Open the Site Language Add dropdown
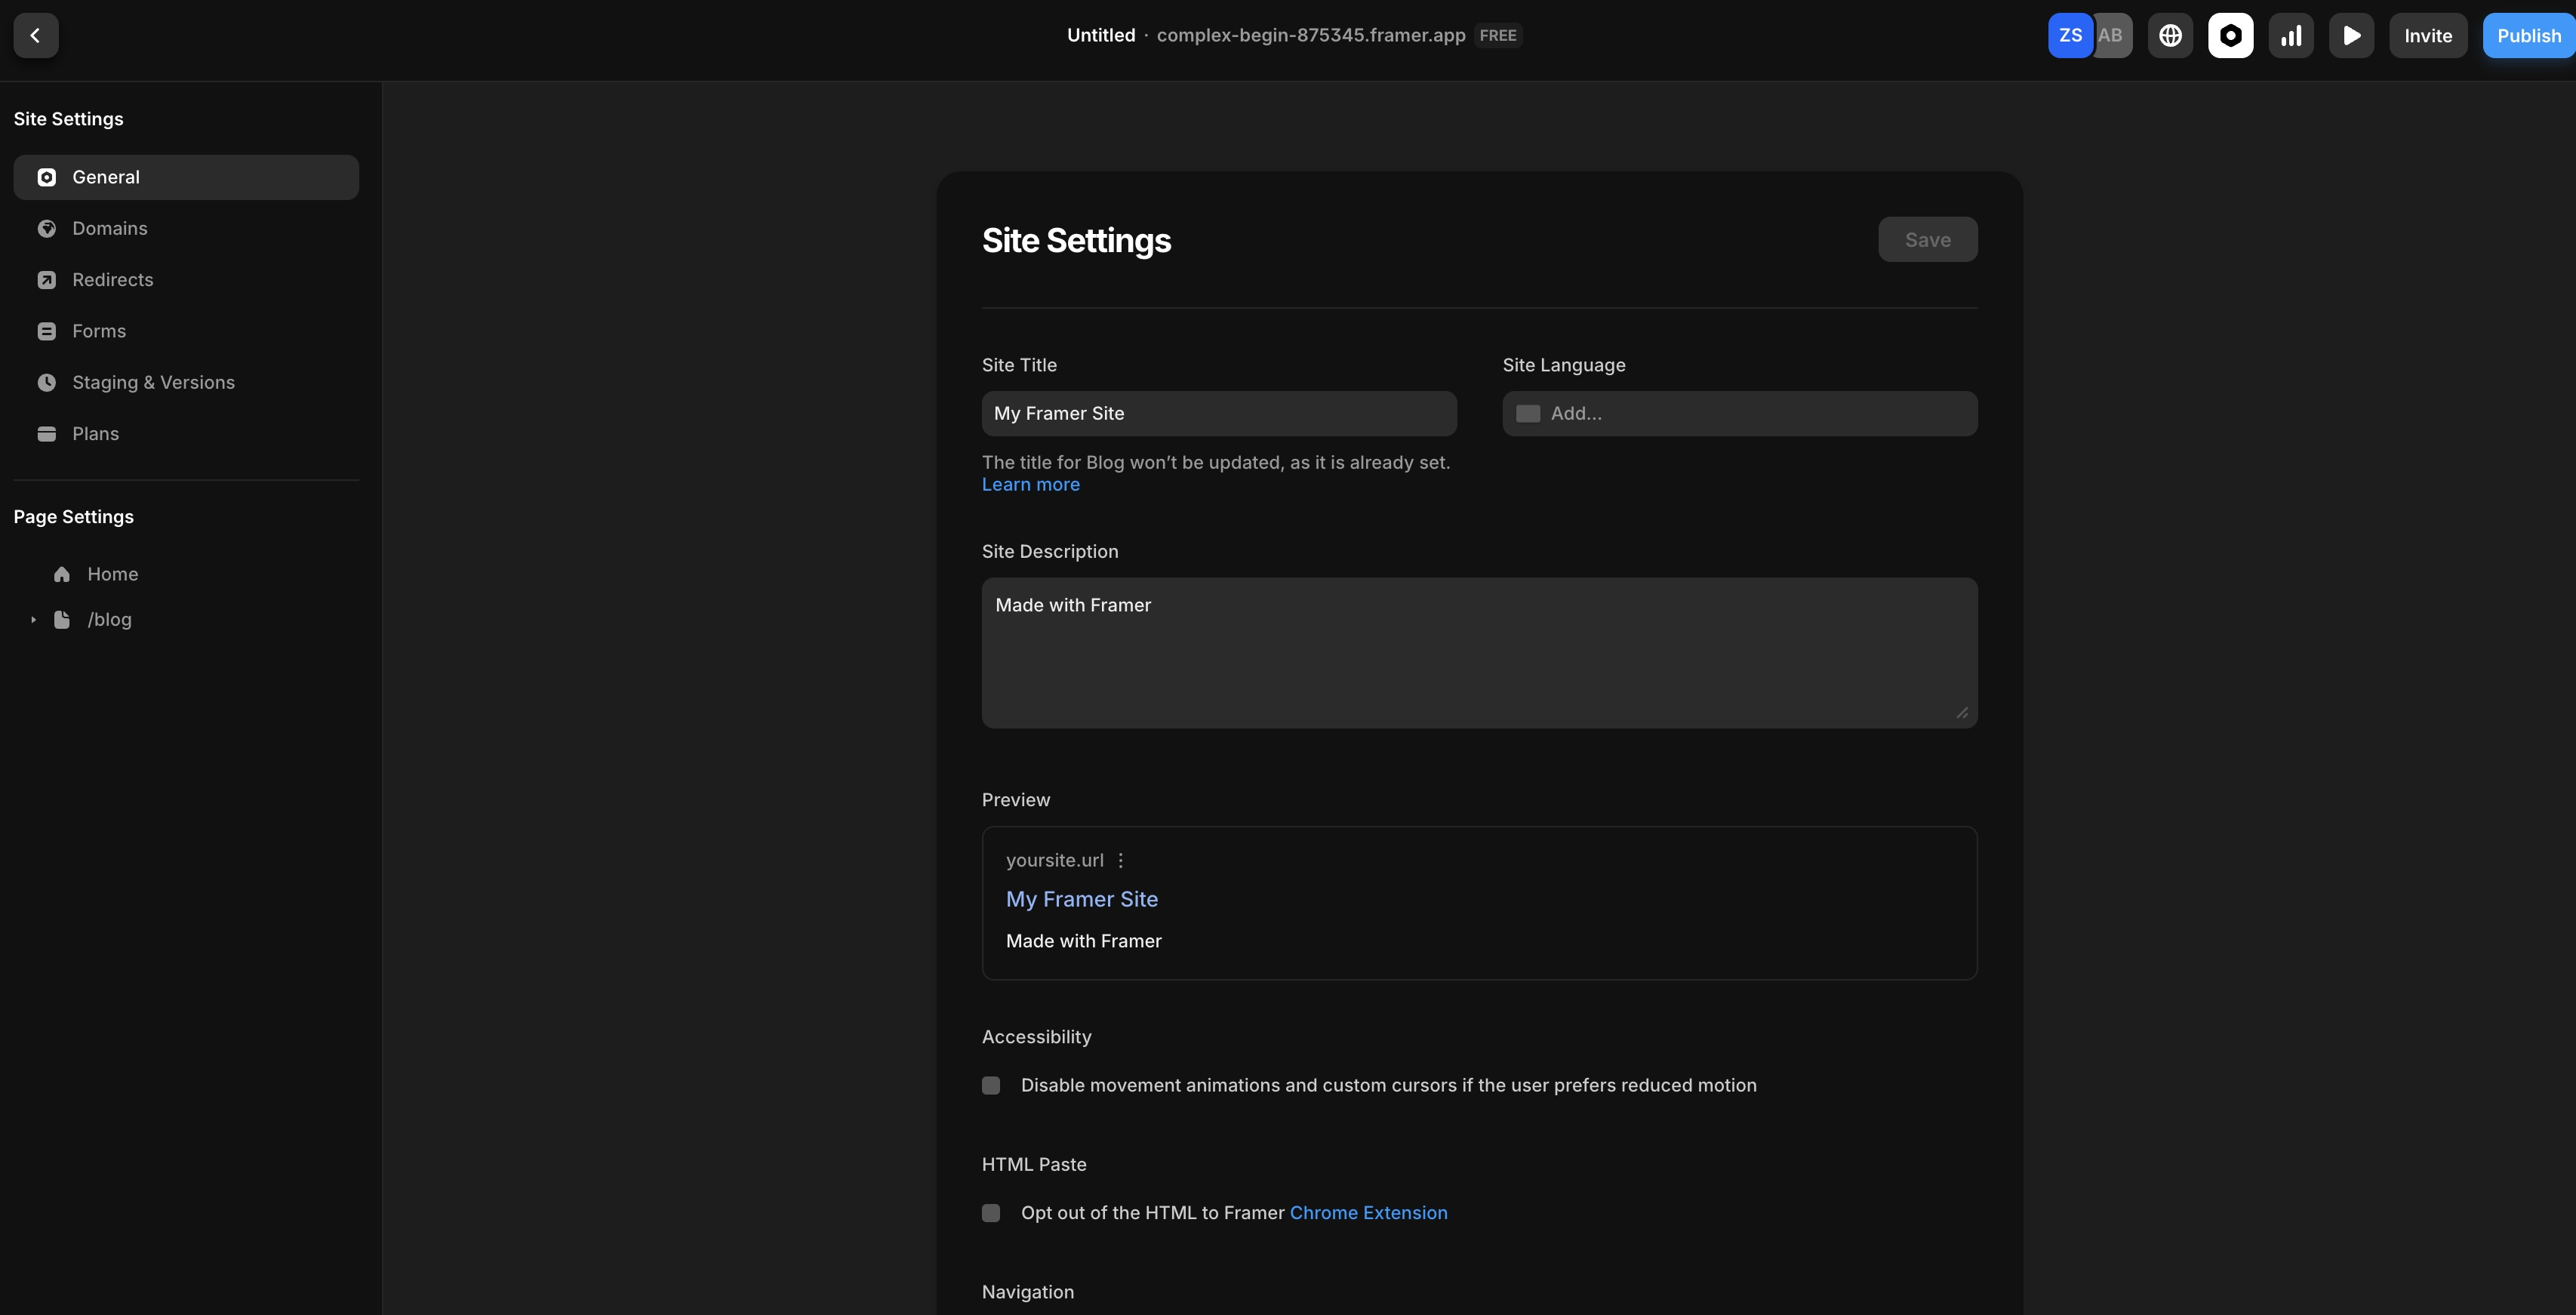 coord(1739,413)
